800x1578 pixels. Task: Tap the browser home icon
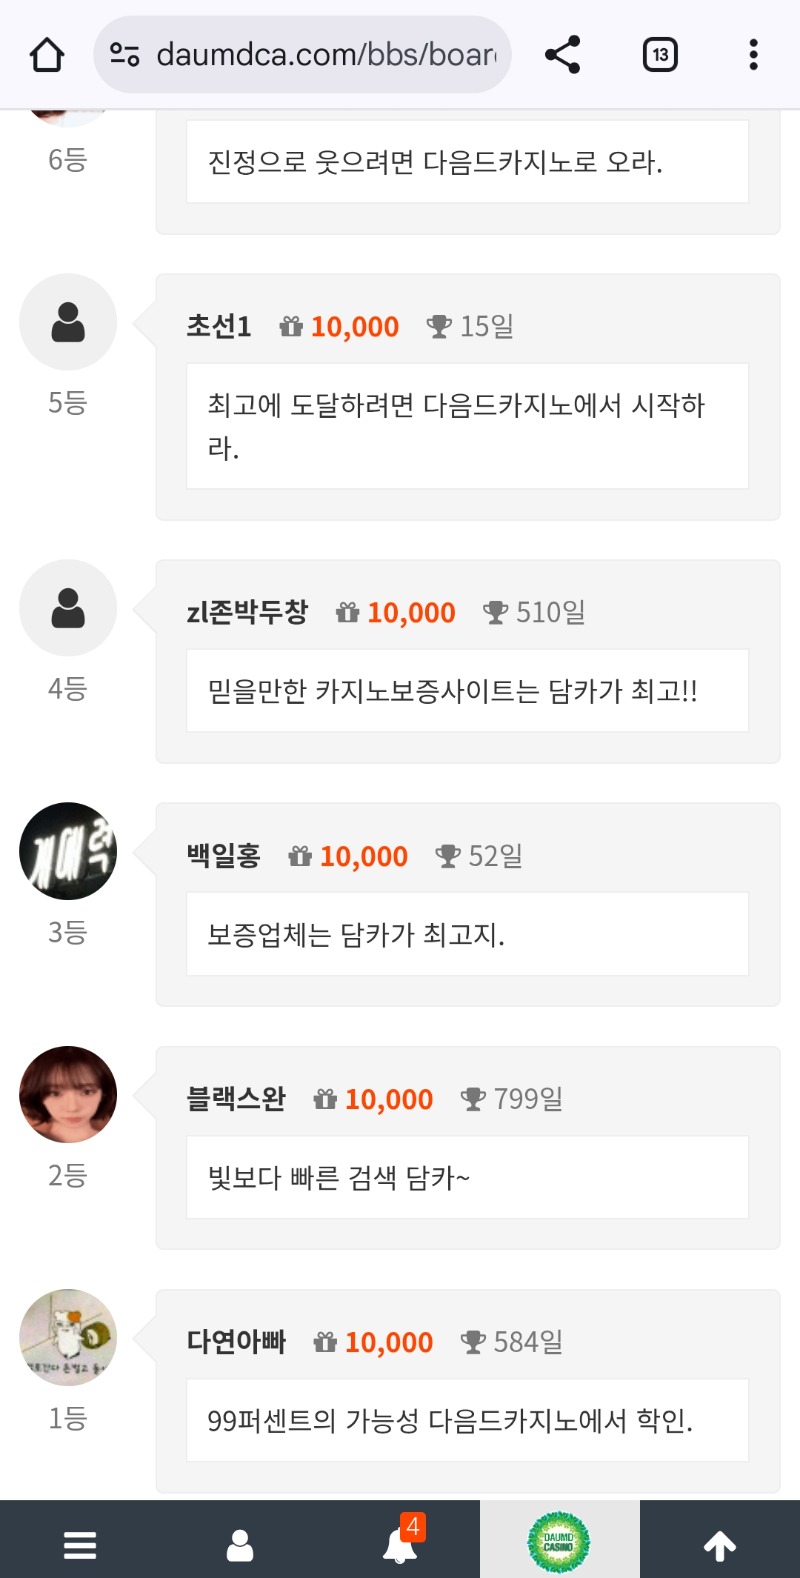tap(47, 55)
